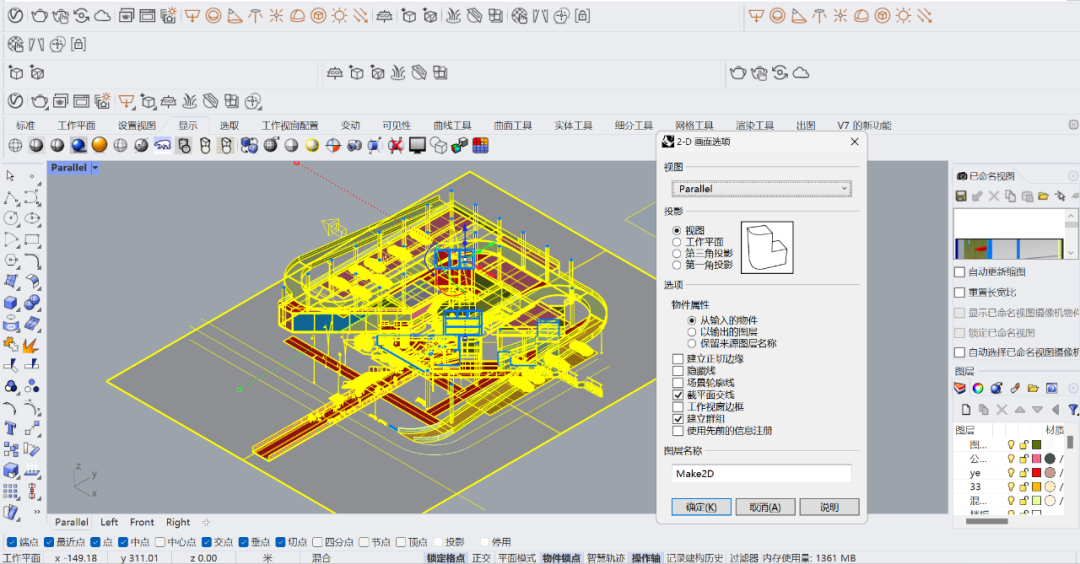Image resolution: width=1080 pixels, height=564 pixels.
Task: Toggle the 自动更新缩图 checkbox
Action: [959, 272]
